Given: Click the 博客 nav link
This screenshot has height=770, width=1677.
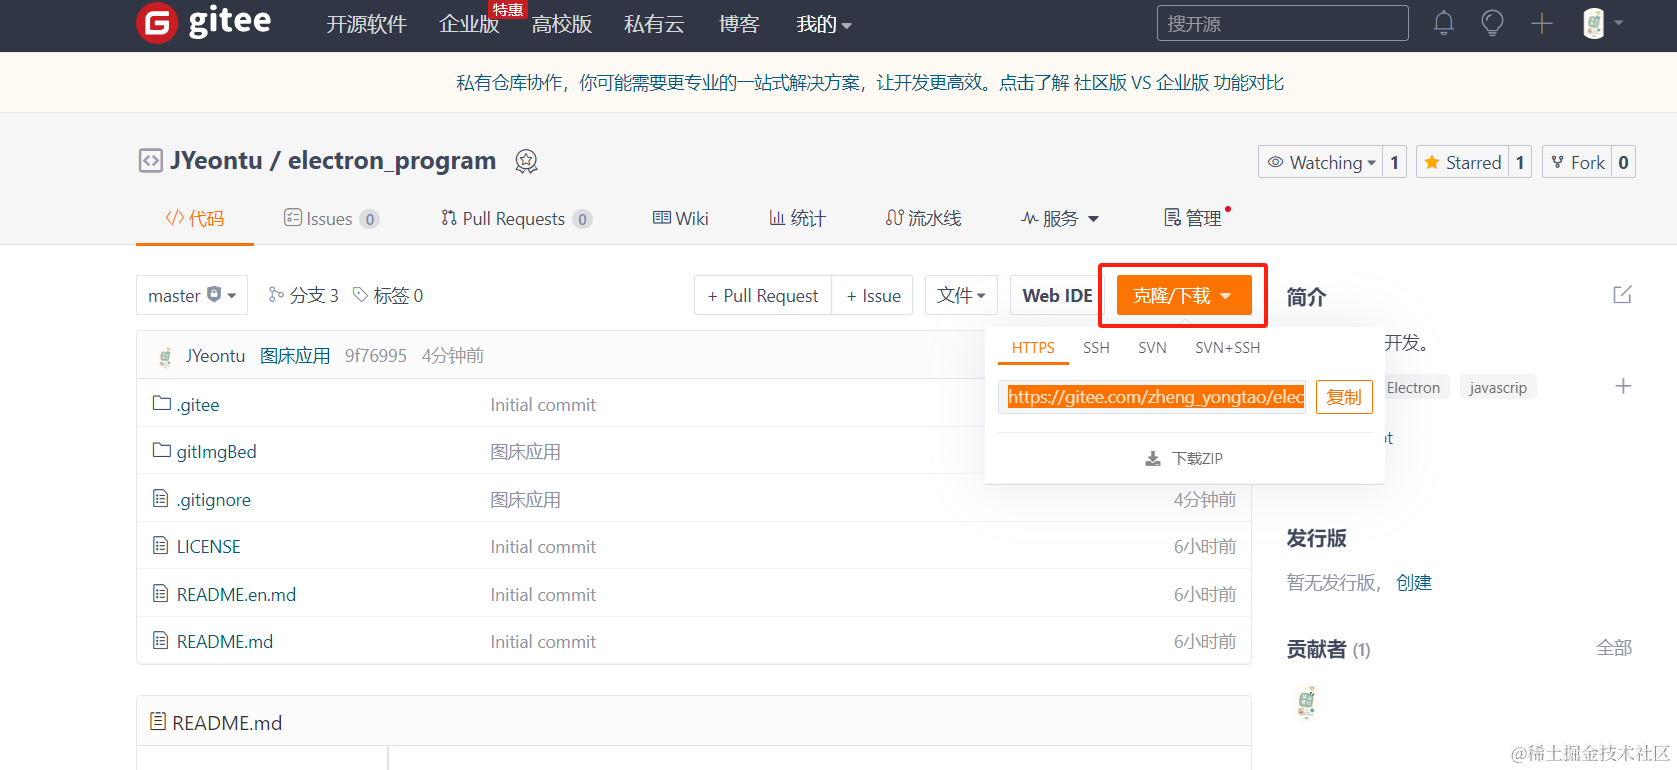Looking at the screenshot, I should point(739,24).
